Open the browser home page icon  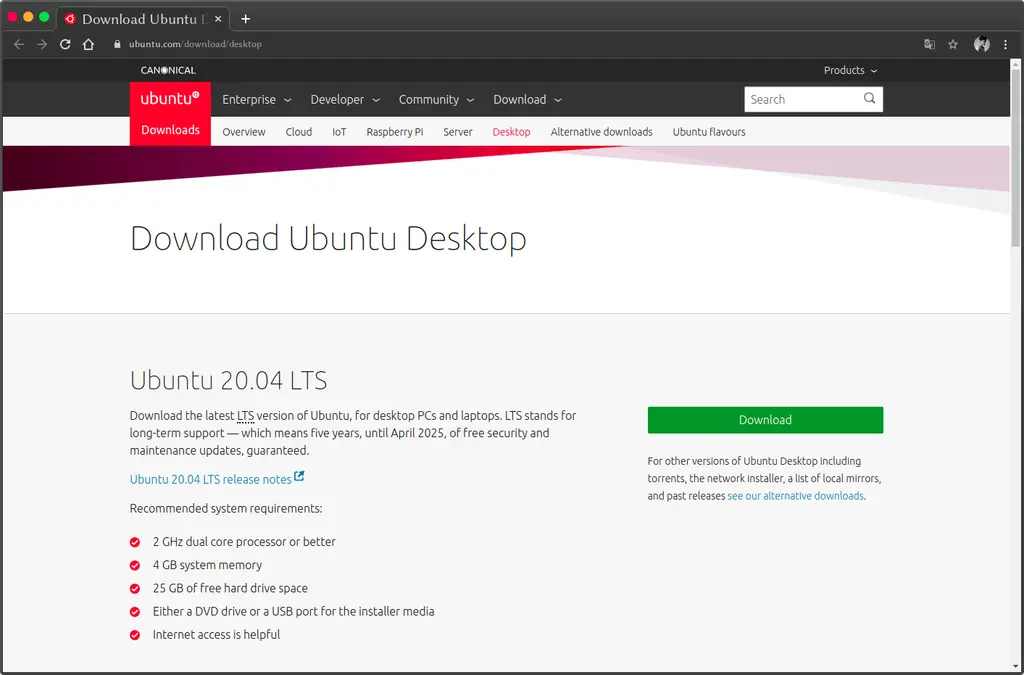(x=88, y=44)
